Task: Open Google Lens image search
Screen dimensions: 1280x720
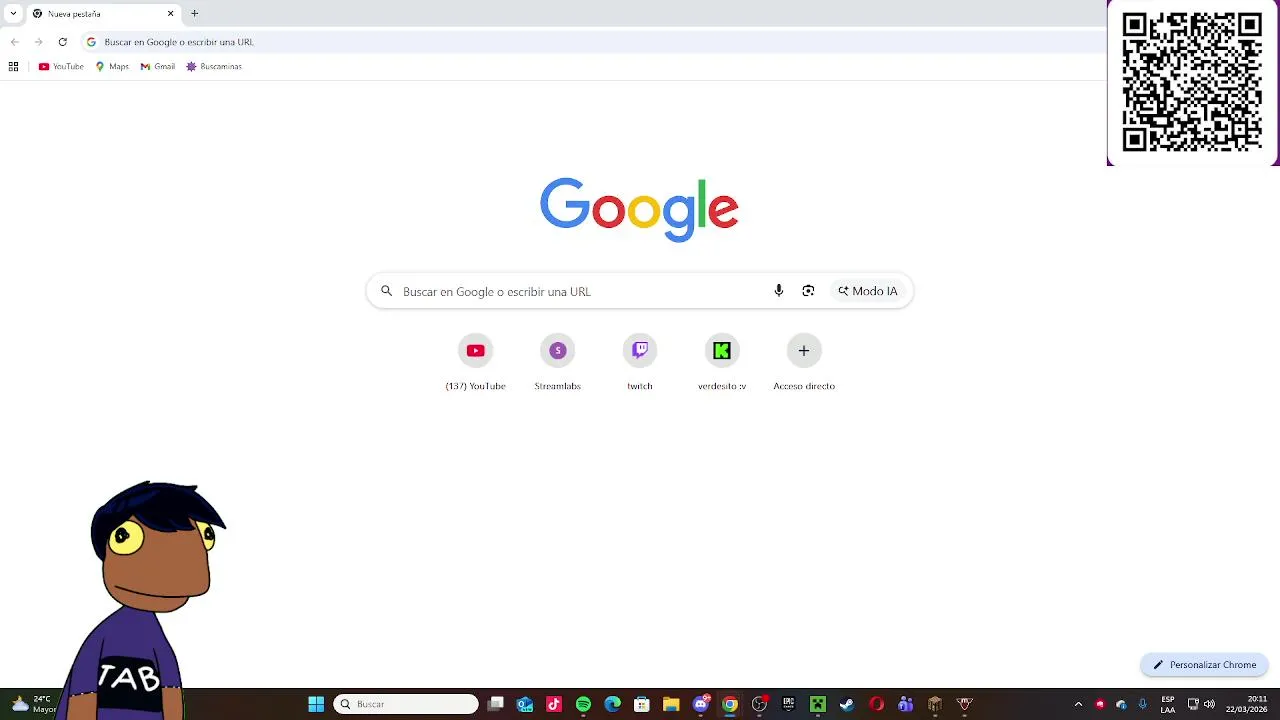Action: (808, 291)
